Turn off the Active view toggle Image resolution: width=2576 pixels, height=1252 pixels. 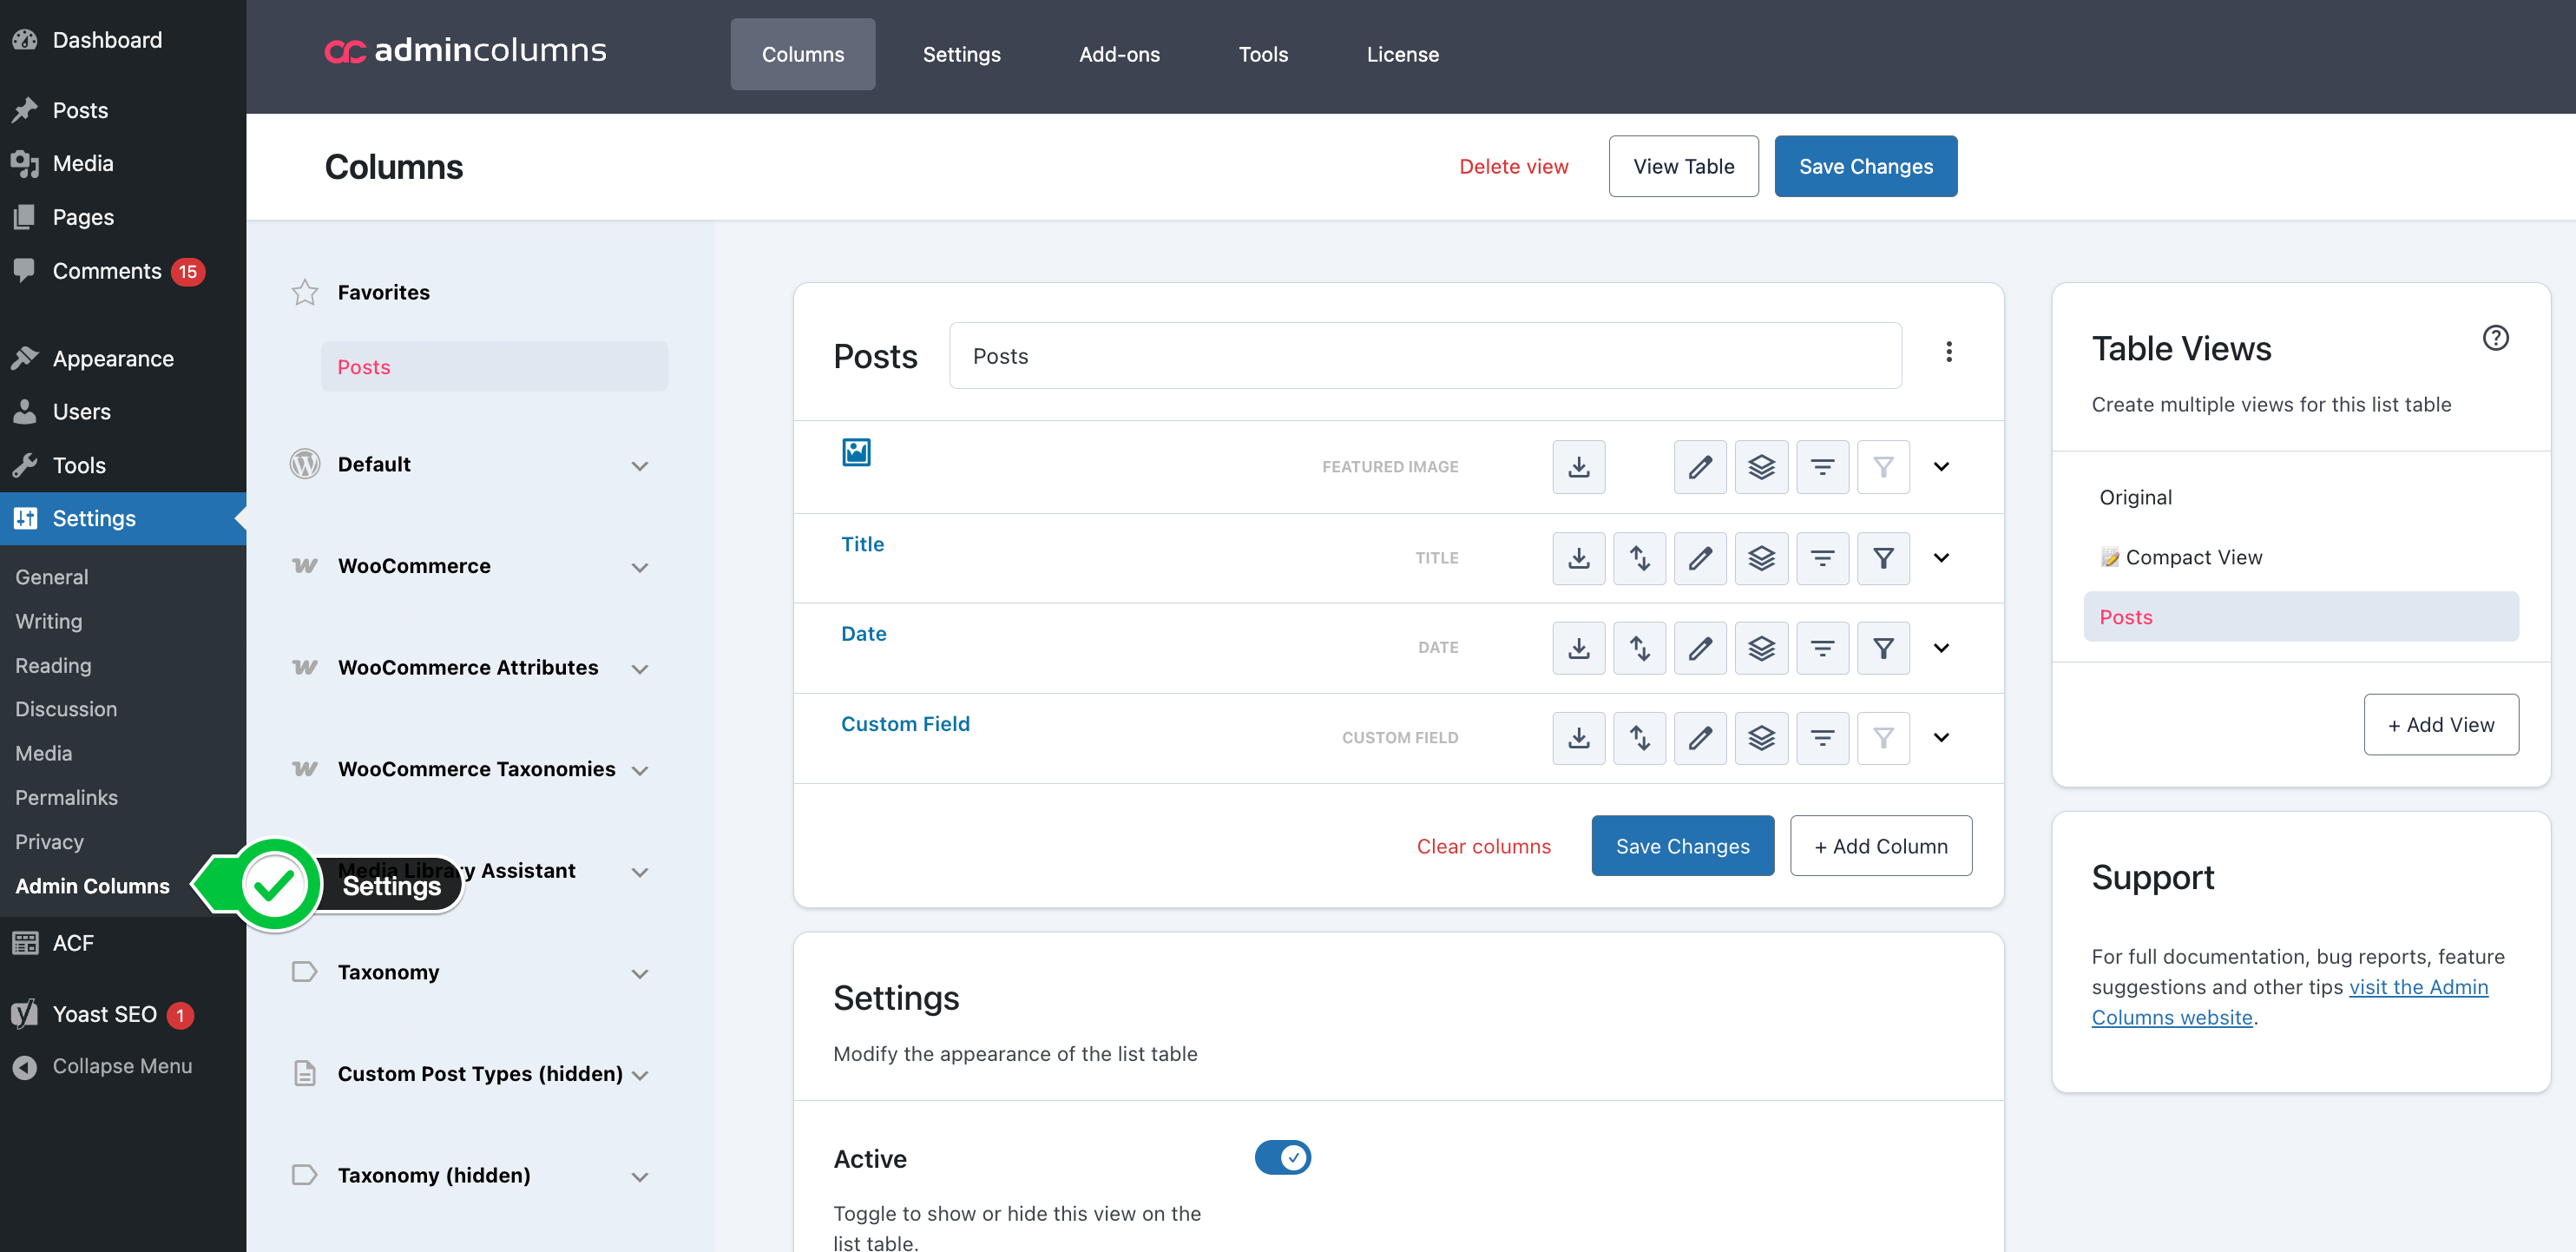click(x=1282, y=1157)
